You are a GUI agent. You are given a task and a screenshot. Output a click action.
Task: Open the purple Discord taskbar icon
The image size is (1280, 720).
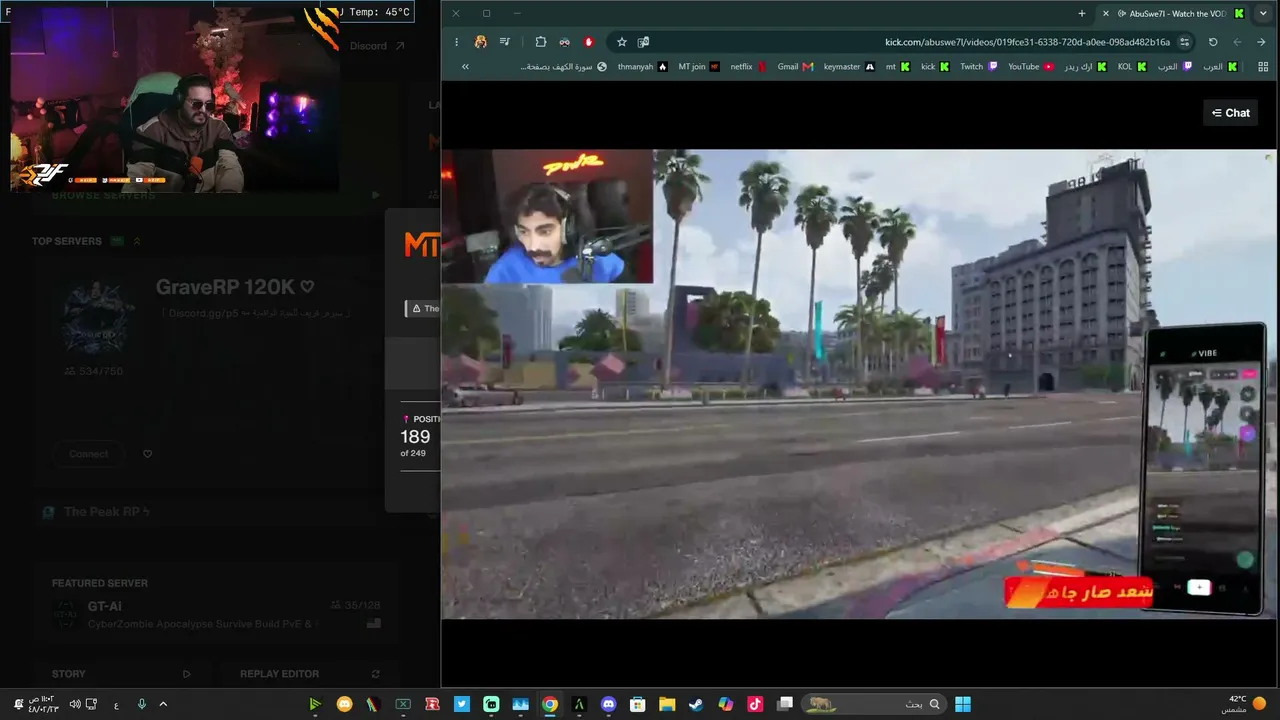608,704
